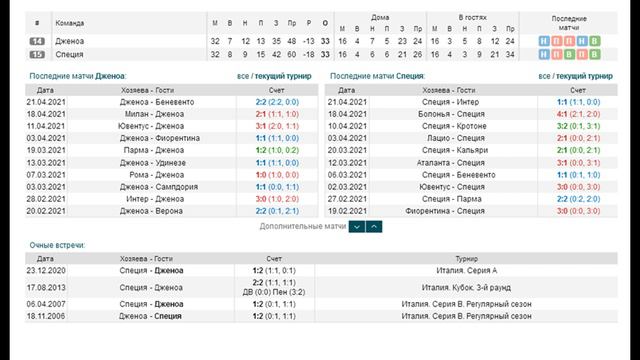Select the 'Ювентус - Дженоа' match row
Screen dimensions: 640x360
(171, 126)
